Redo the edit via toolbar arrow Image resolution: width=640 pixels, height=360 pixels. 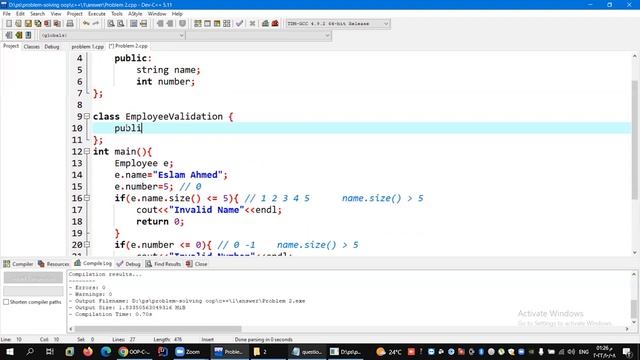[96, 24]
